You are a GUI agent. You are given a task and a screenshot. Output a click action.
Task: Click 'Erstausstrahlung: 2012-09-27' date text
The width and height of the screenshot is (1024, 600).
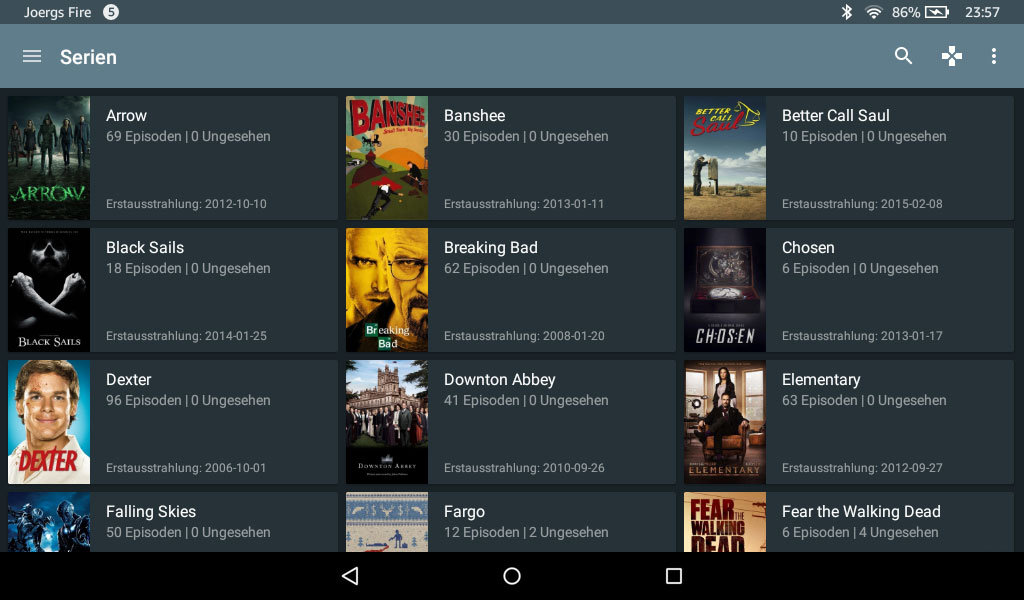coord(862,467)
